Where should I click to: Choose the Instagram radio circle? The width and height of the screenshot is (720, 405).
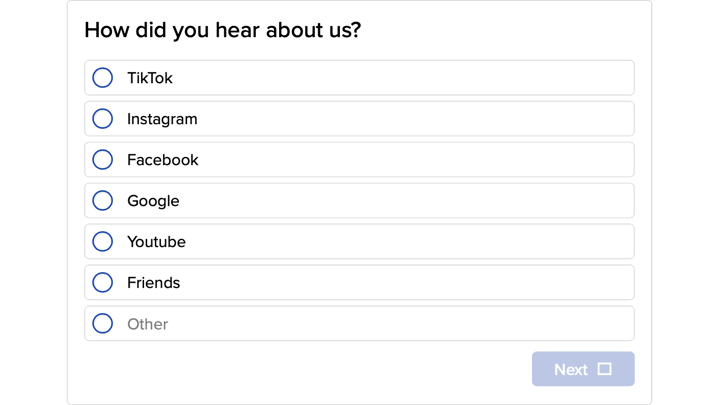pos(102,119)
